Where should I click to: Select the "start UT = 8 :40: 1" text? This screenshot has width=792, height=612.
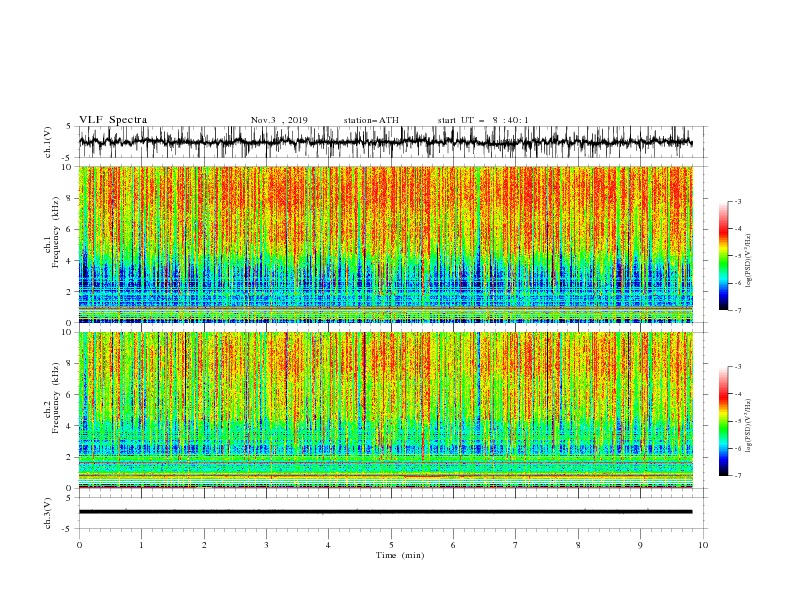(x=483, y=120)
